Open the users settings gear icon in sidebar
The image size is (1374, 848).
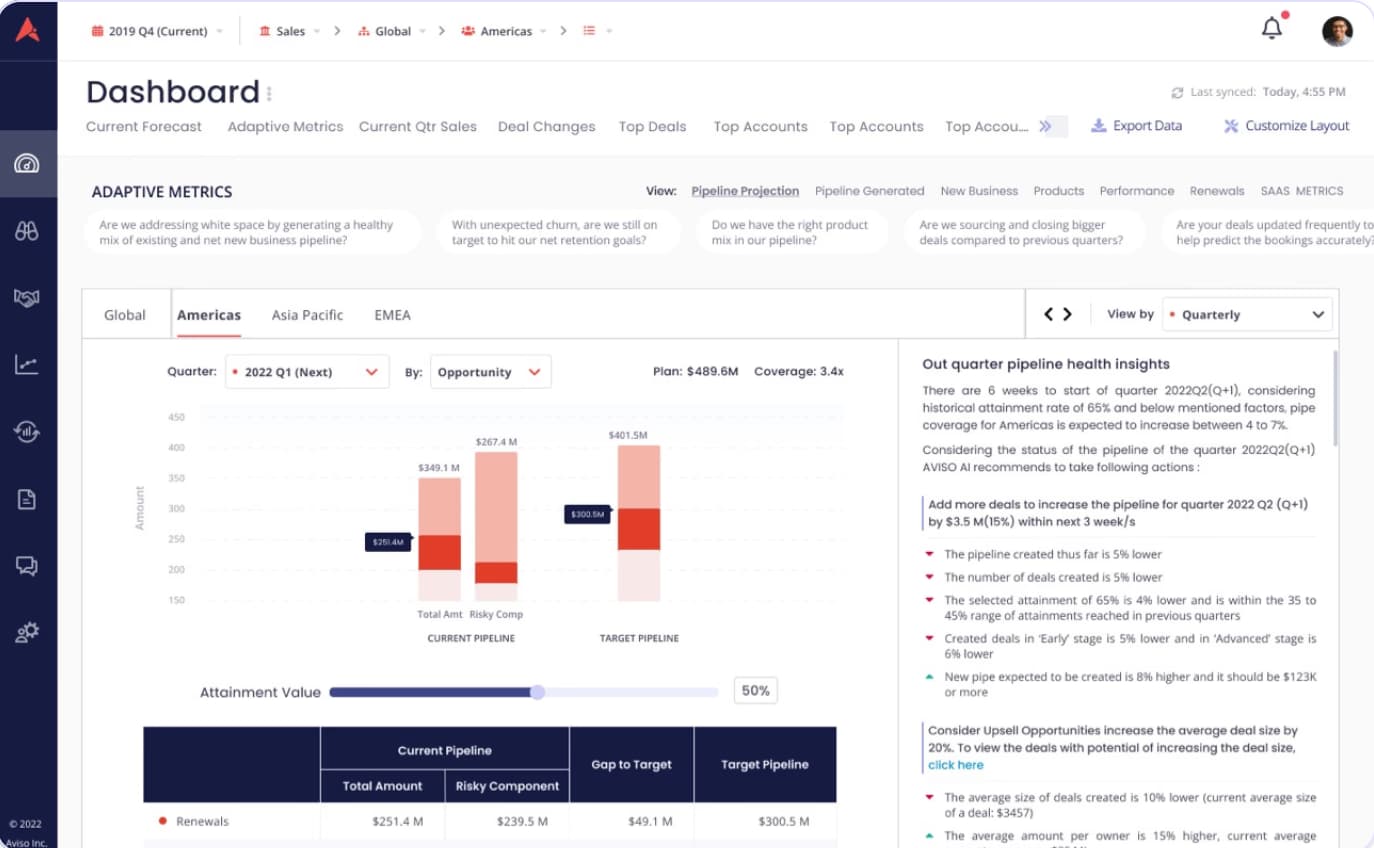pos(27,632)
